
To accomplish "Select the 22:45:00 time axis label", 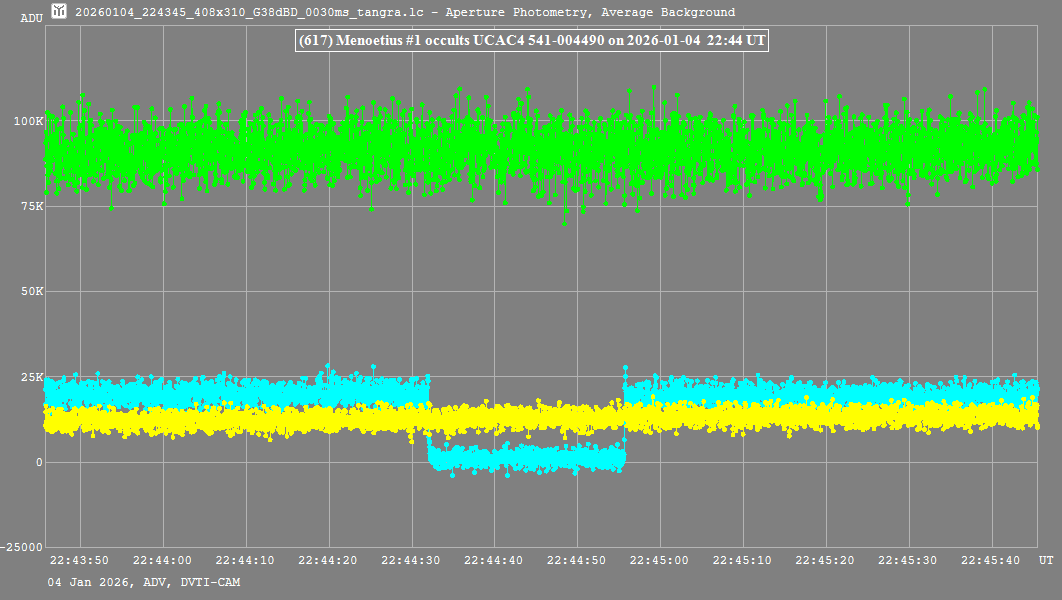I will pyautogui.click(x=660, y=560).
